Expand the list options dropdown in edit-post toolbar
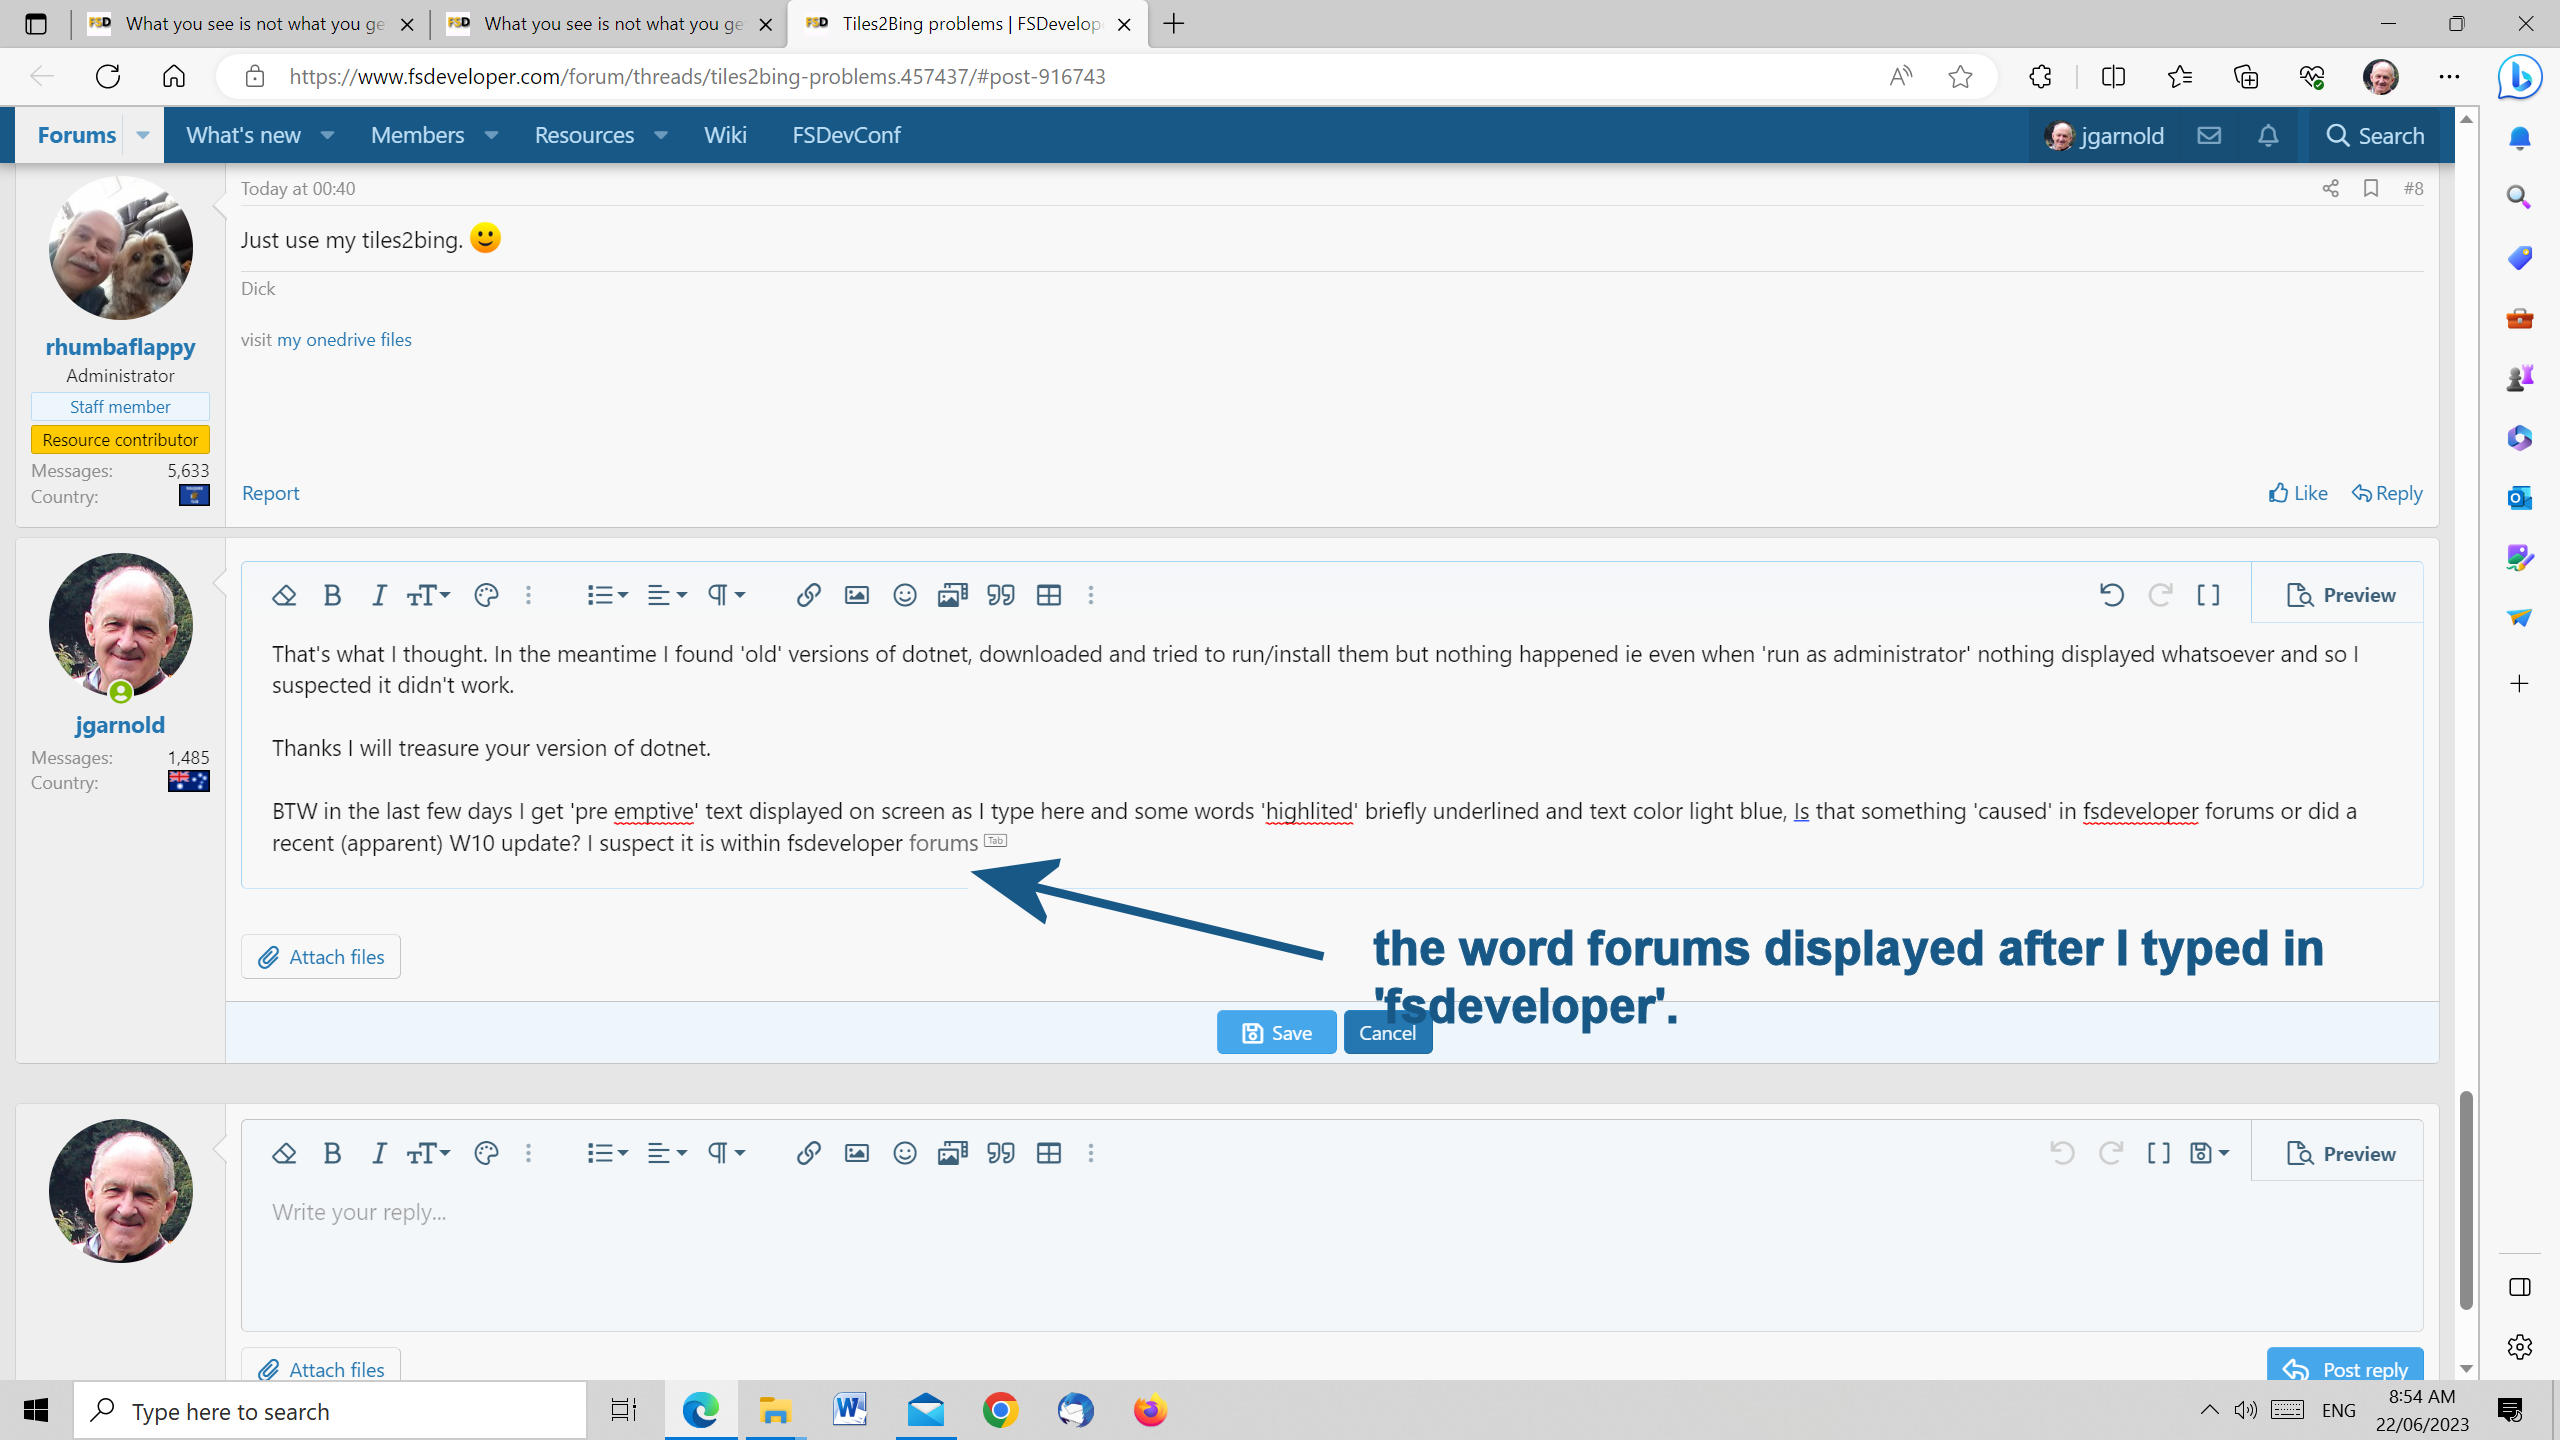Image resolution: width=2560 pixels, height=1440 pixels. [607, 595]
